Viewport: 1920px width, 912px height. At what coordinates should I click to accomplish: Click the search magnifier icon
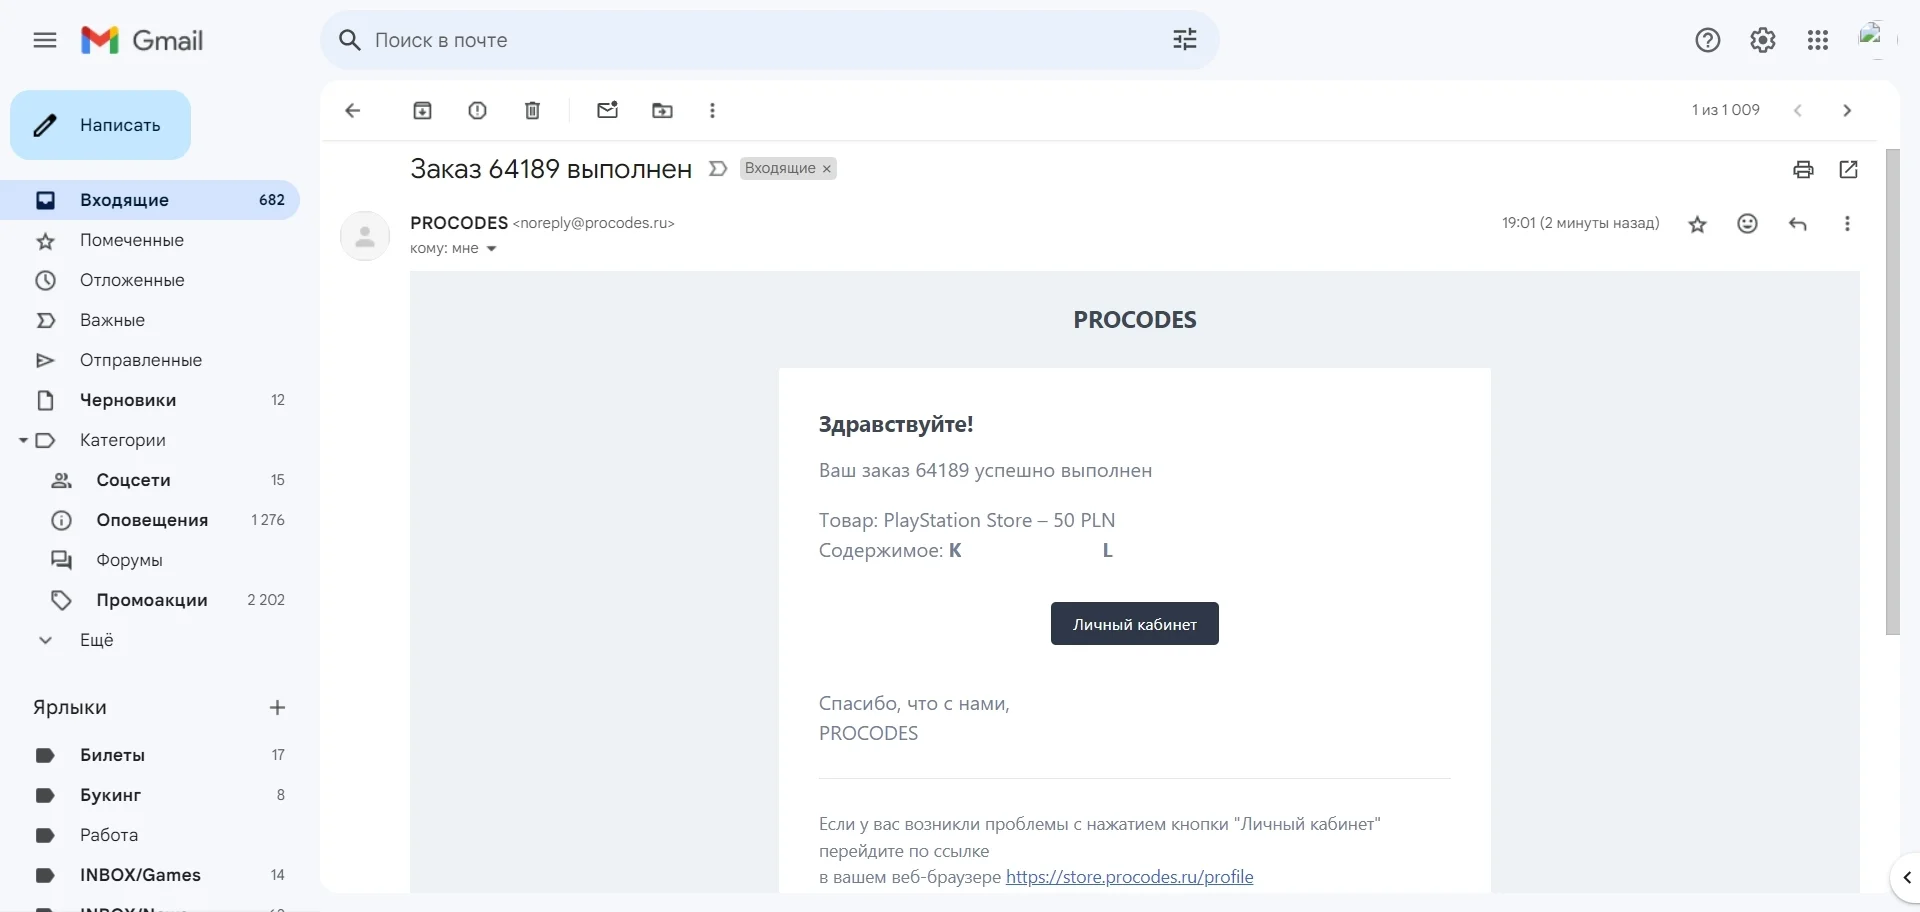tap(350, 40)
